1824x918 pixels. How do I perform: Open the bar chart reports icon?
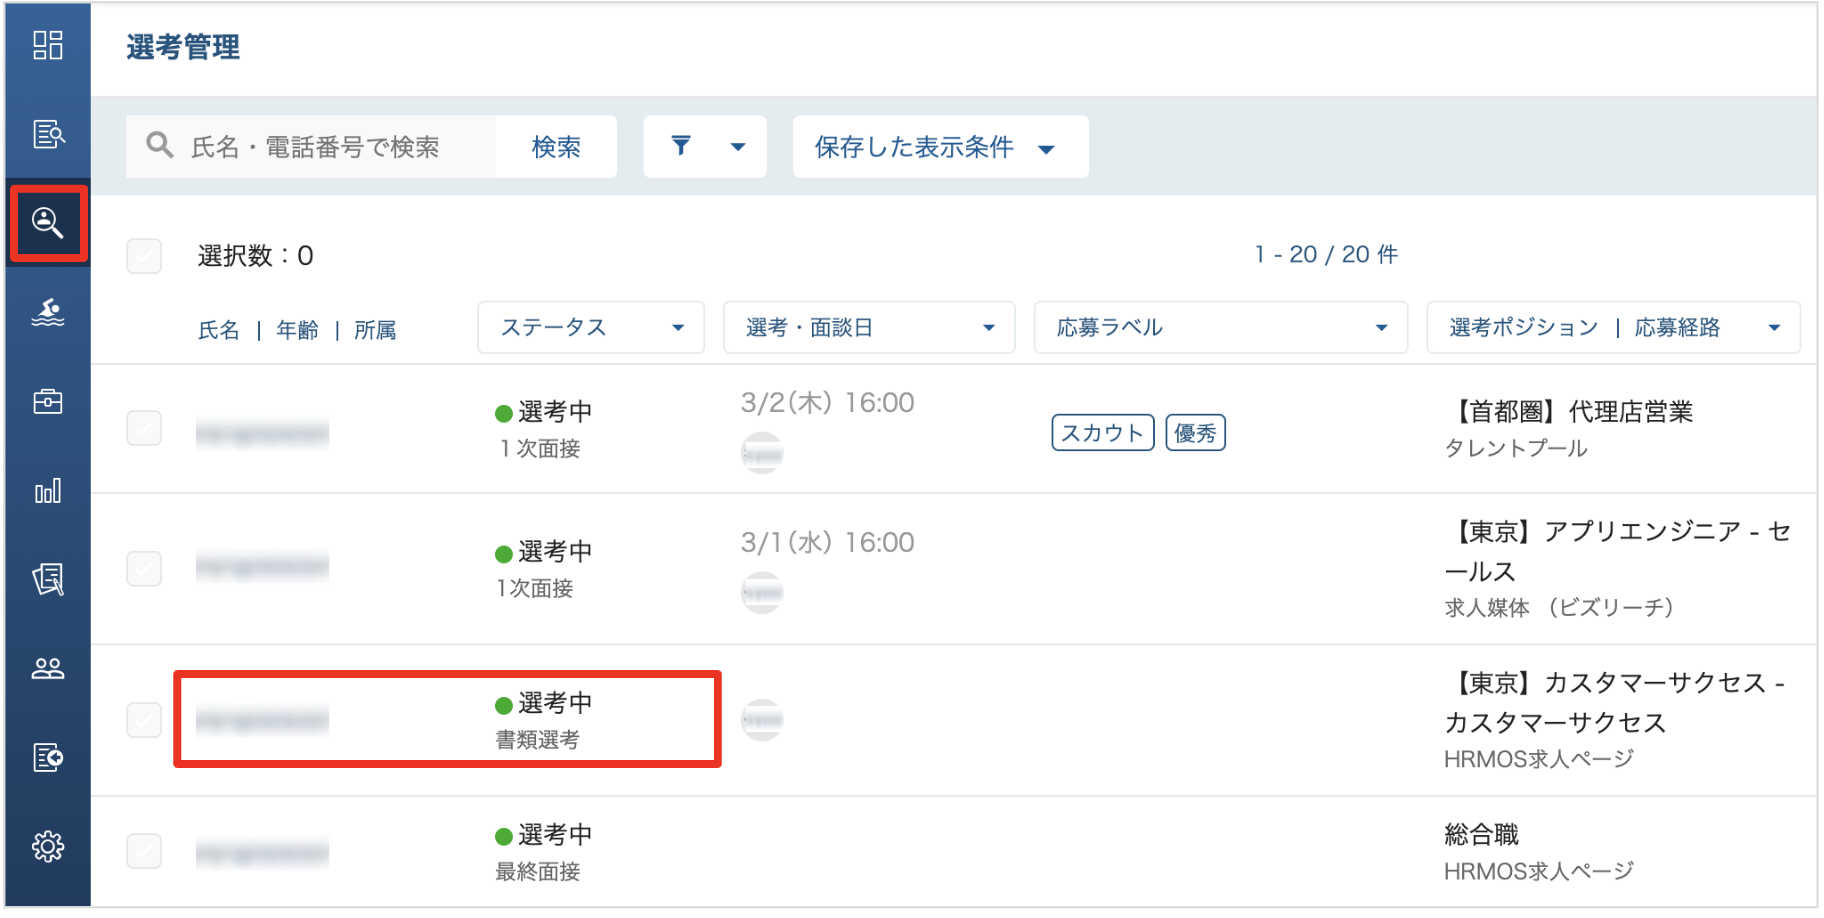coord(48,490)
